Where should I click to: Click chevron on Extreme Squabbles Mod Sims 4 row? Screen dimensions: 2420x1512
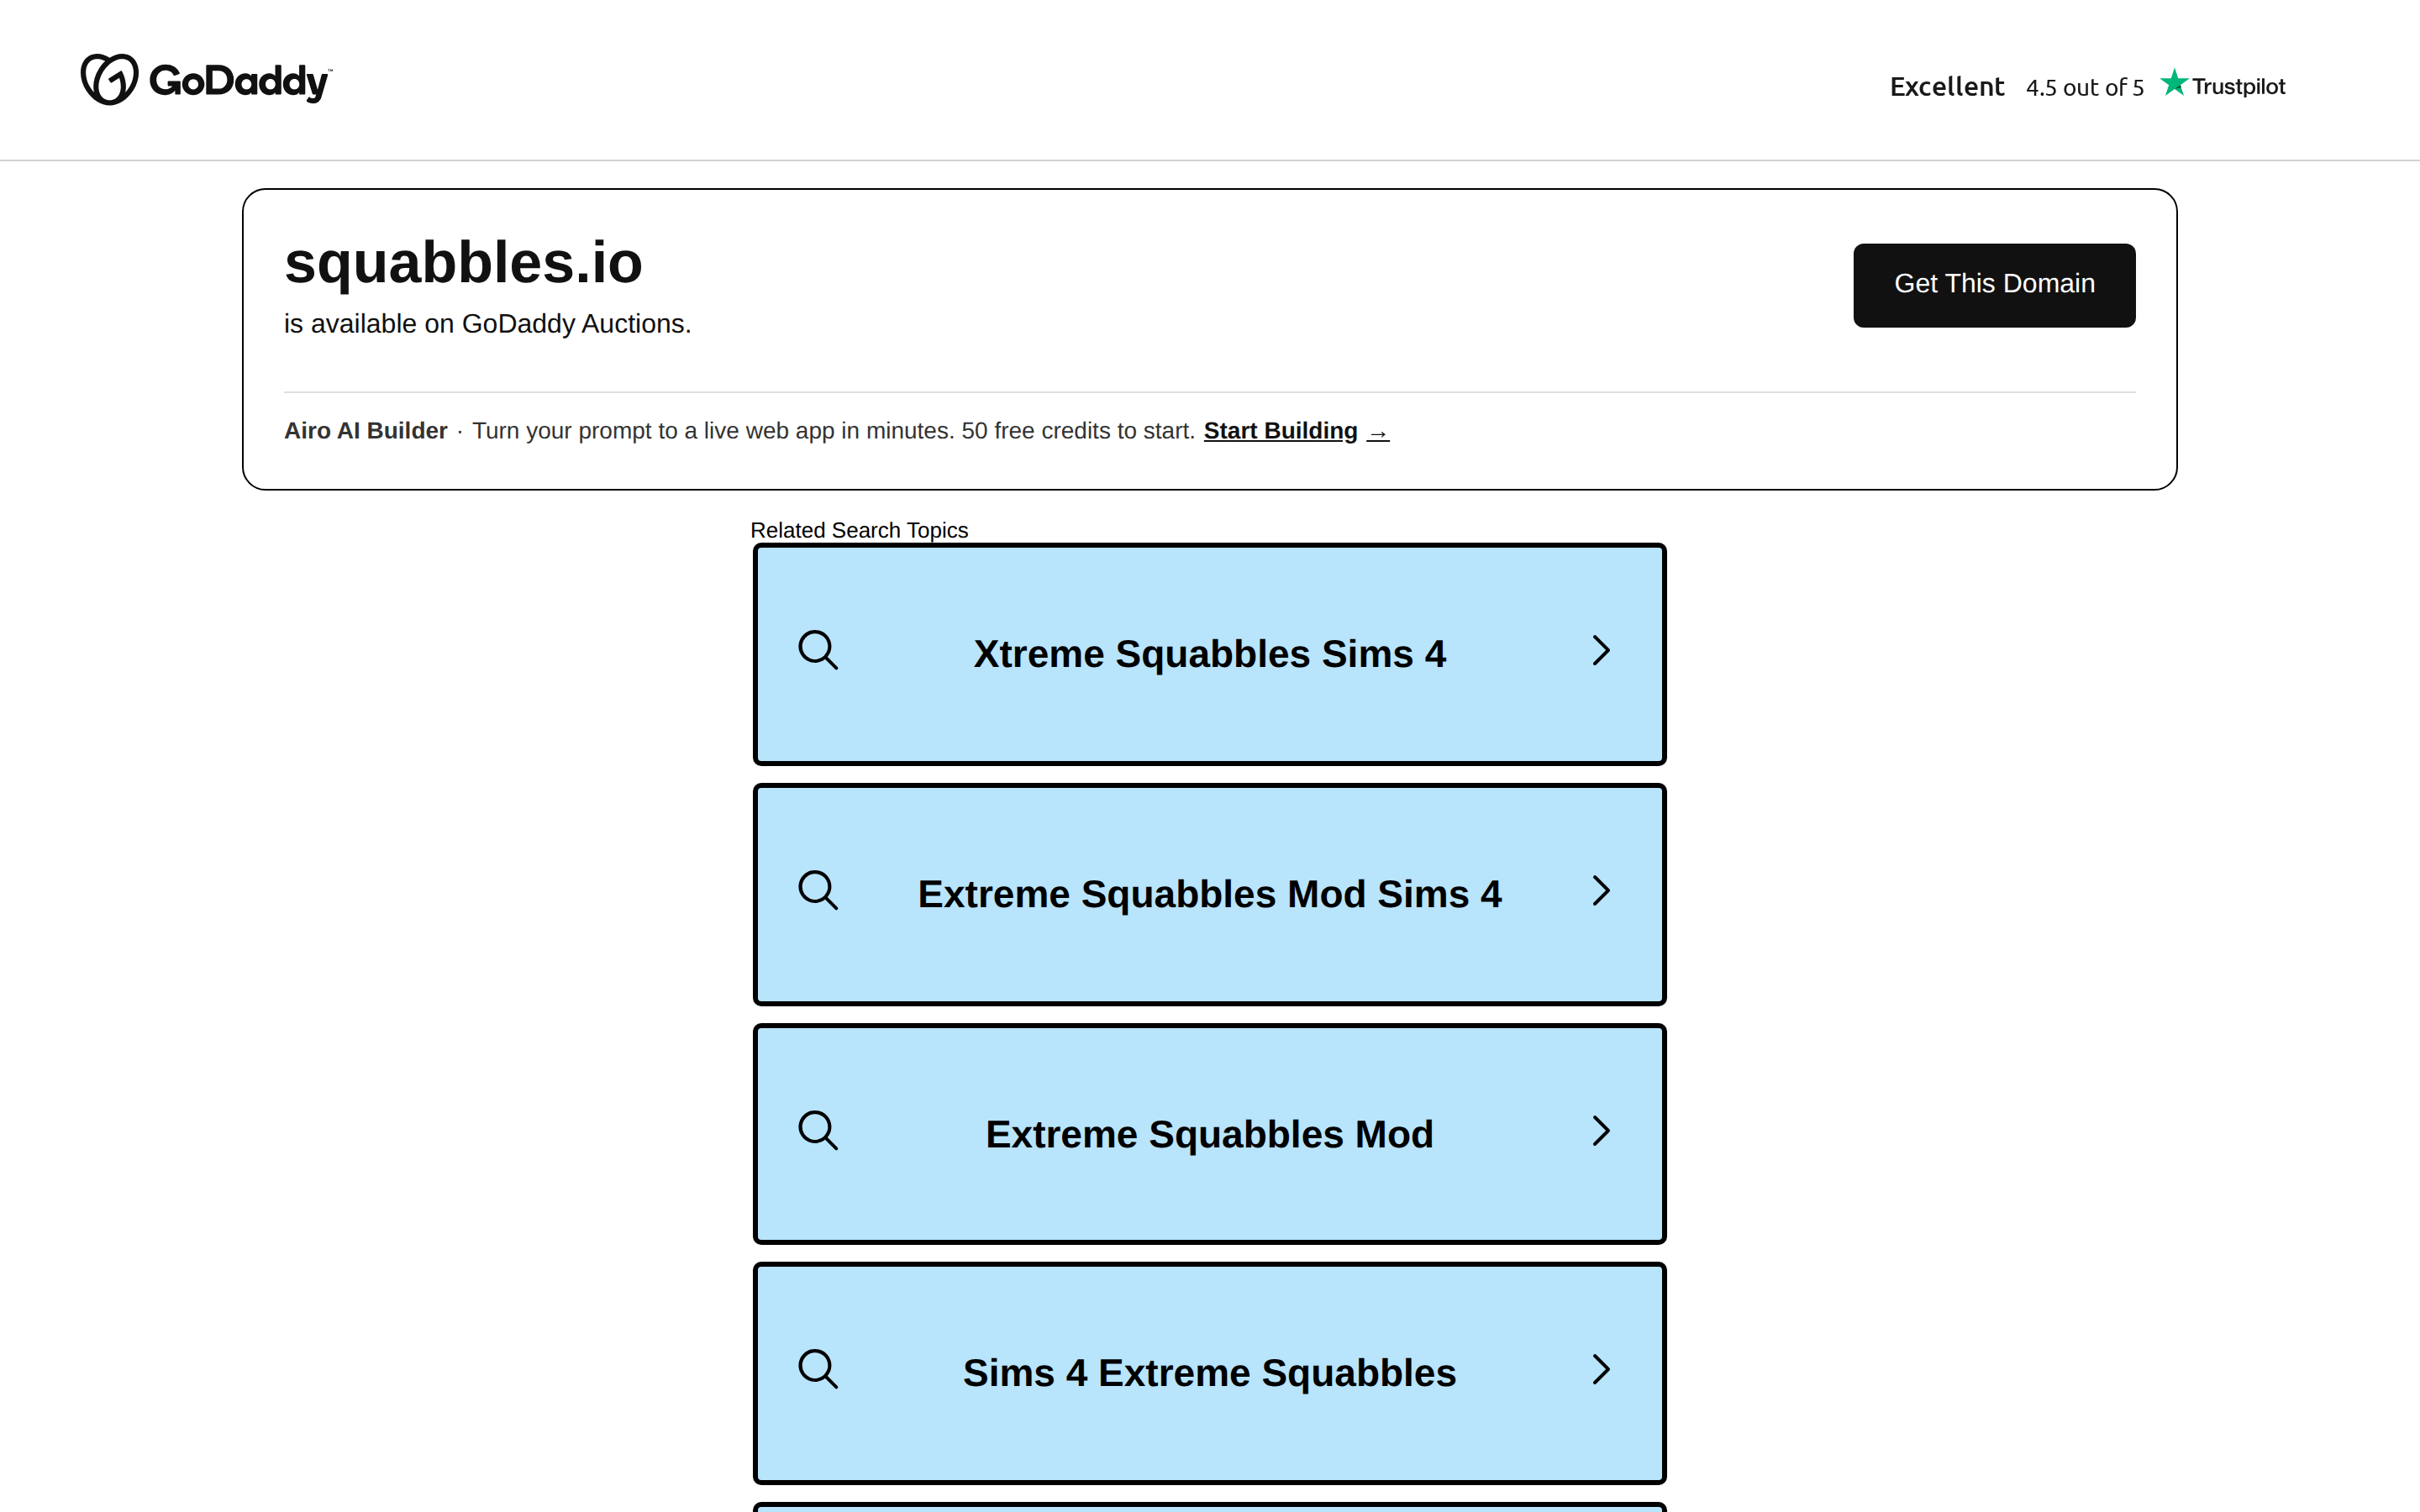tap(1601, 891)
